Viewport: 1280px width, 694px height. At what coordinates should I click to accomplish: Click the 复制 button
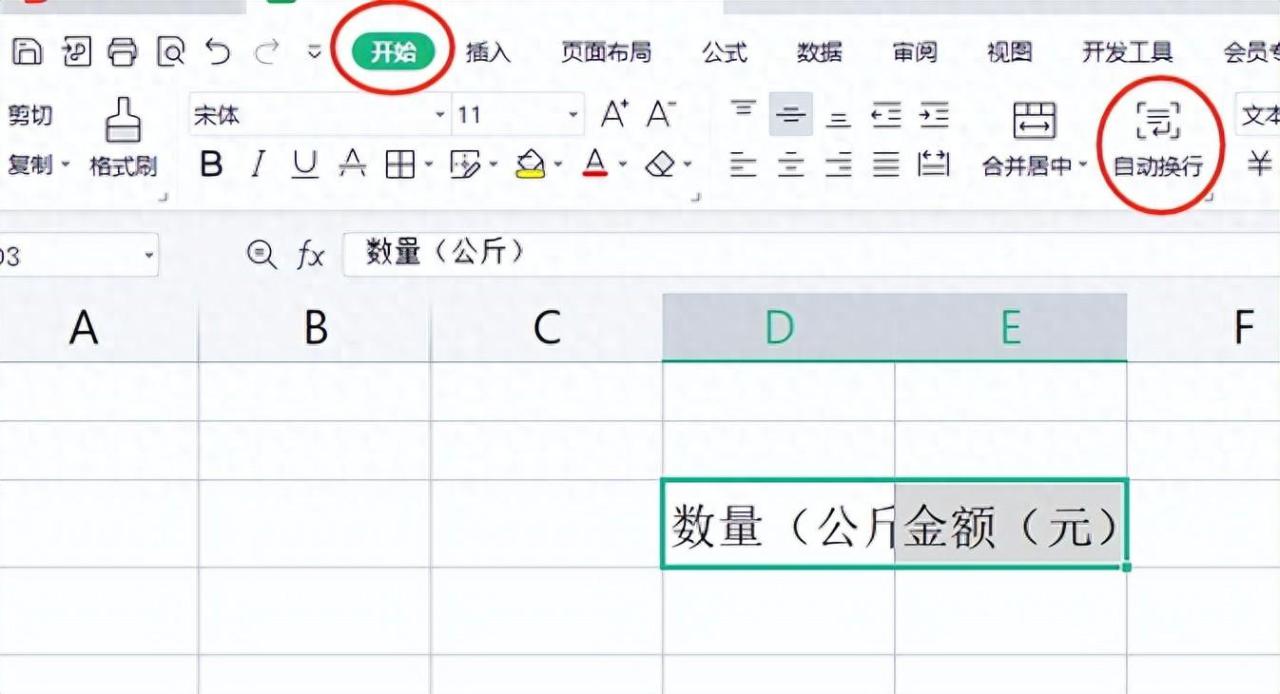coord(30,164)
